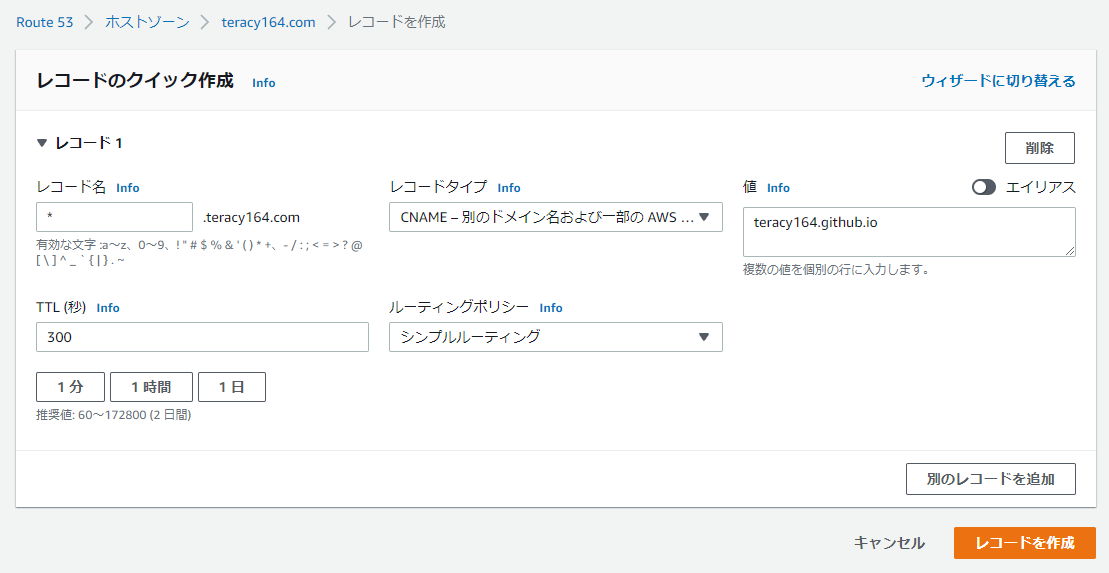Viewport: 1109px width, 573px height.
Task: Open Info link beside ルーティングポリシー
Action: pos(551,308)
